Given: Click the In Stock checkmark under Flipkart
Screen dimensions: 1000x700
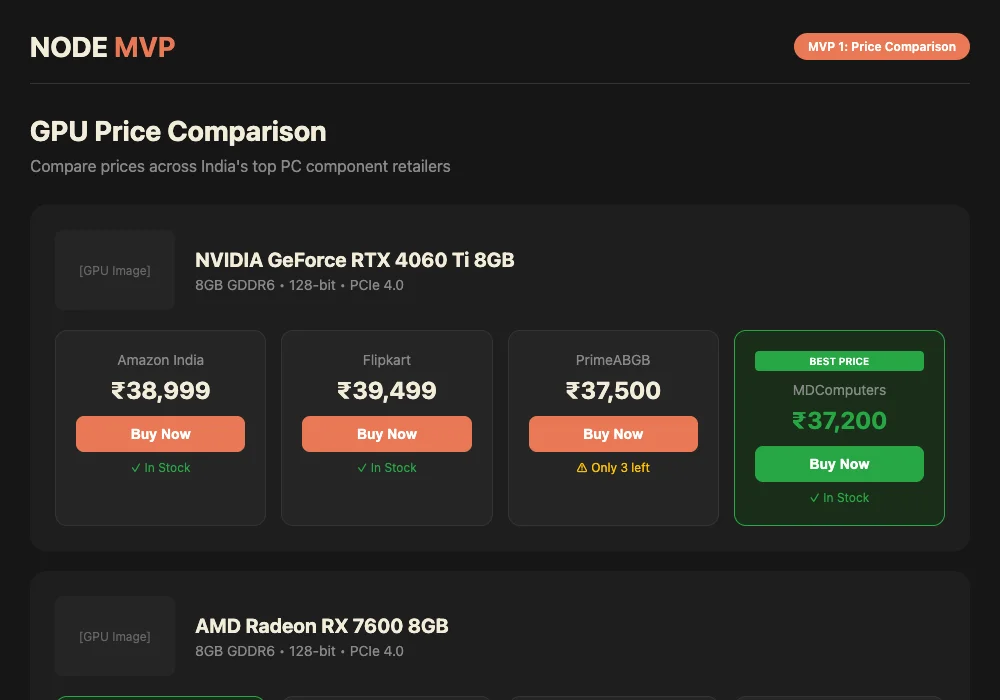Looking at the screenshot, I should tap(362, 468).
